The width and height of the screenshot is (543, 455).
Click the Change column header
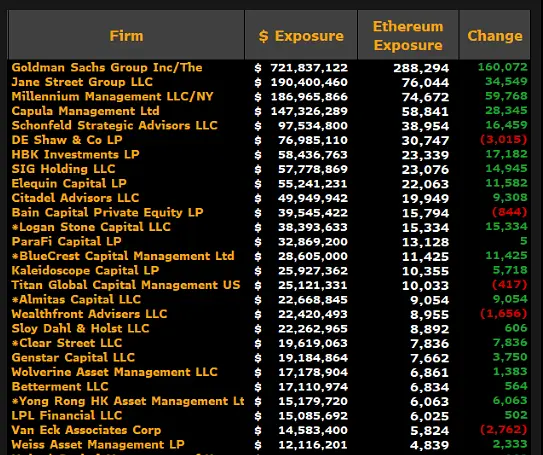[x=495, y=35]
